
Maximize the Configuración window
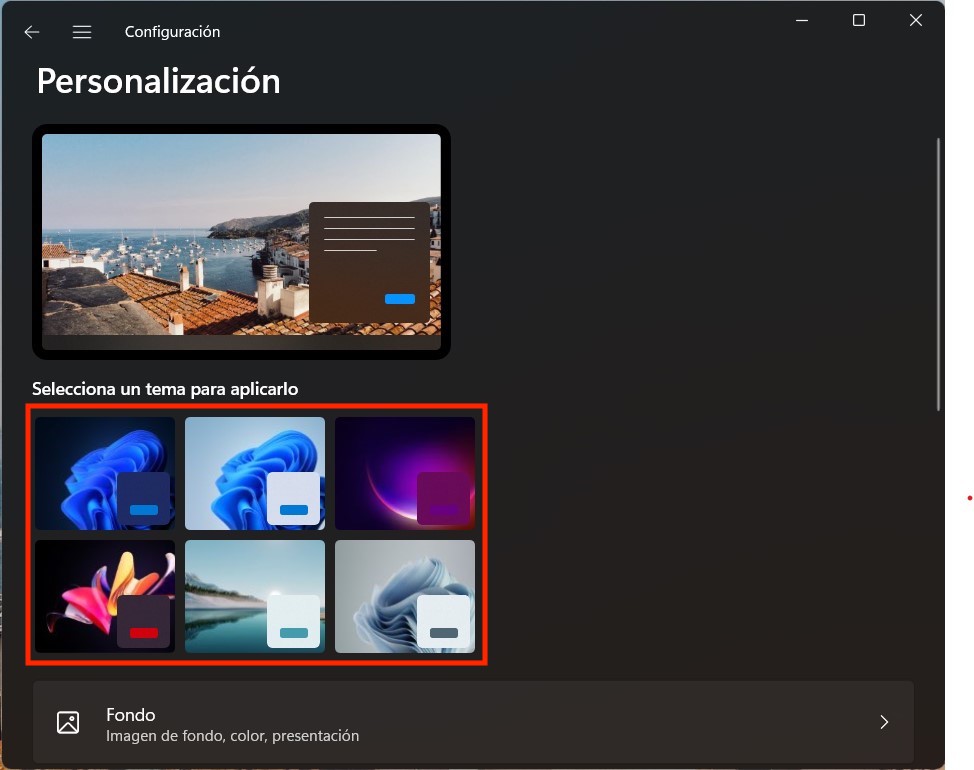(858, 20)
